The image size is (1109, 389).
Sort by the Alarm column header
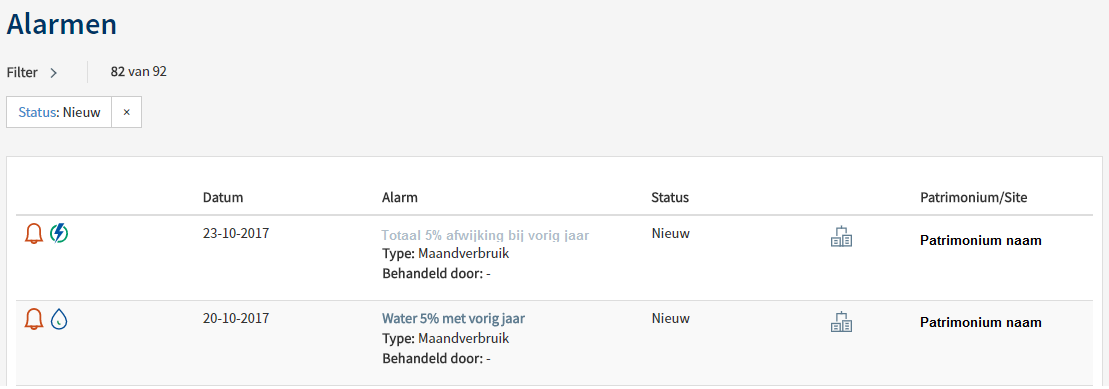tap(400, 197)
